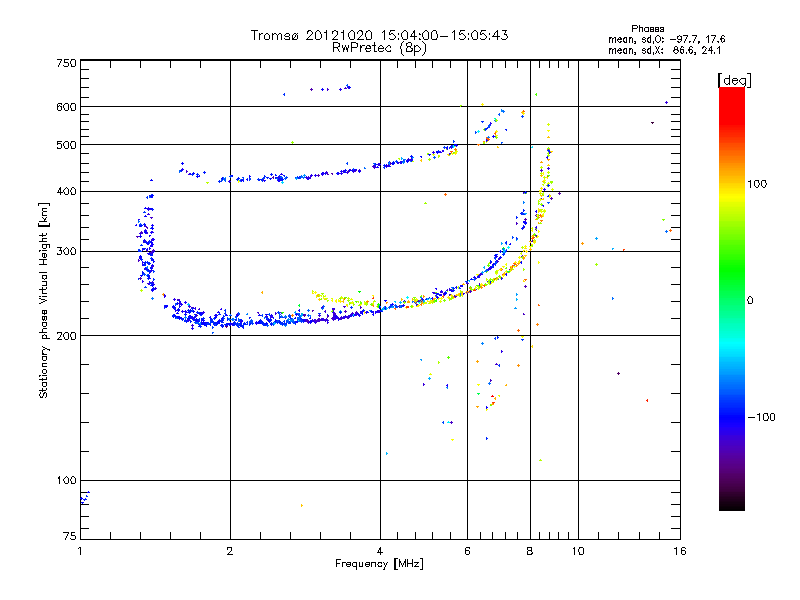The width and height of the screenshot is (800, 600).
Task: Click the x-axis label 10
Action: tap(578, 551)
